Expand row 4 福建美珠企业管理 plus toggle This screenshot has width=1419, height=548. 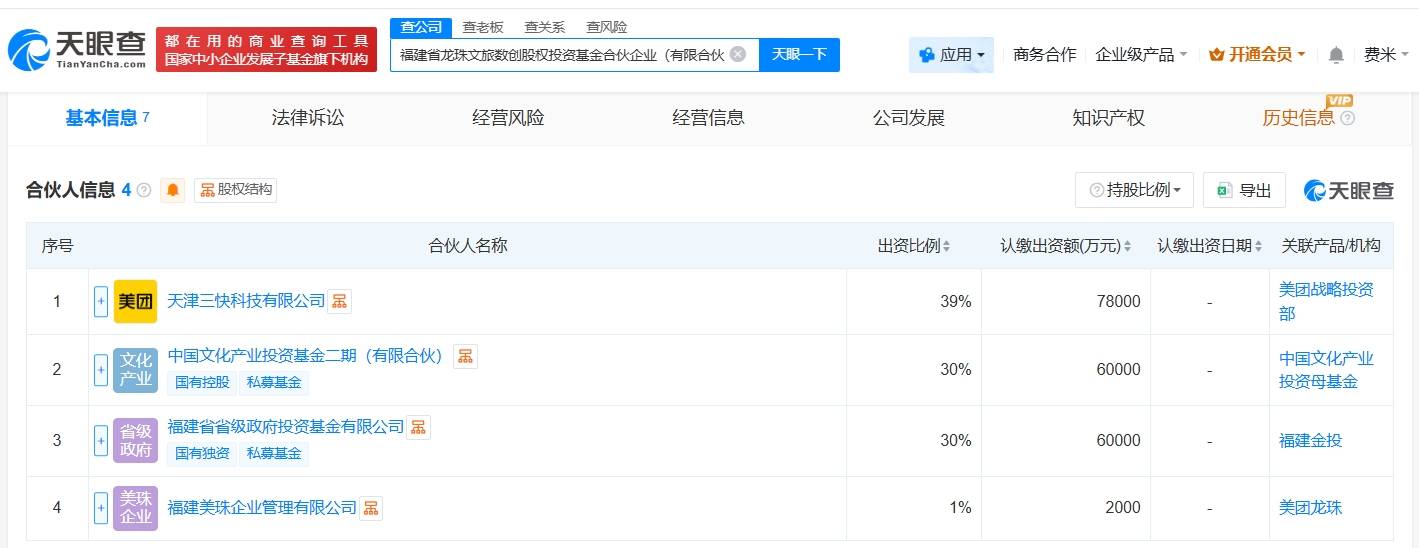pos(101,508)
